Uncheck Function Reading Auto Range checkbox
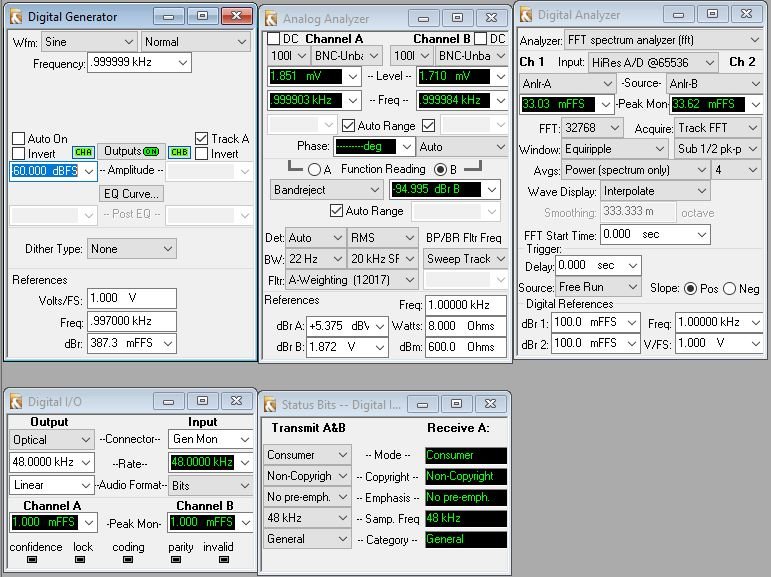 coord(336,211)
